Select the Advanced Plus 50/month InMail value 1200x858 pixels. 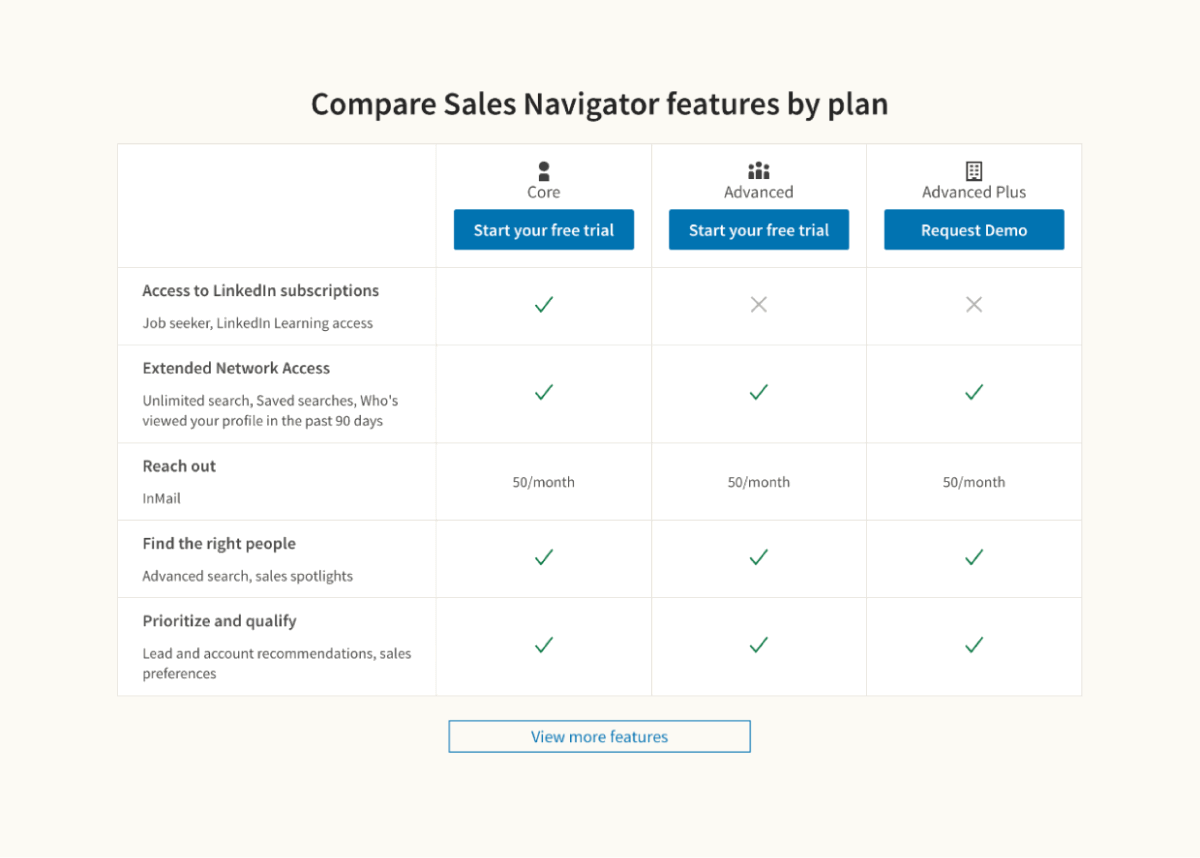click(974, 482)
